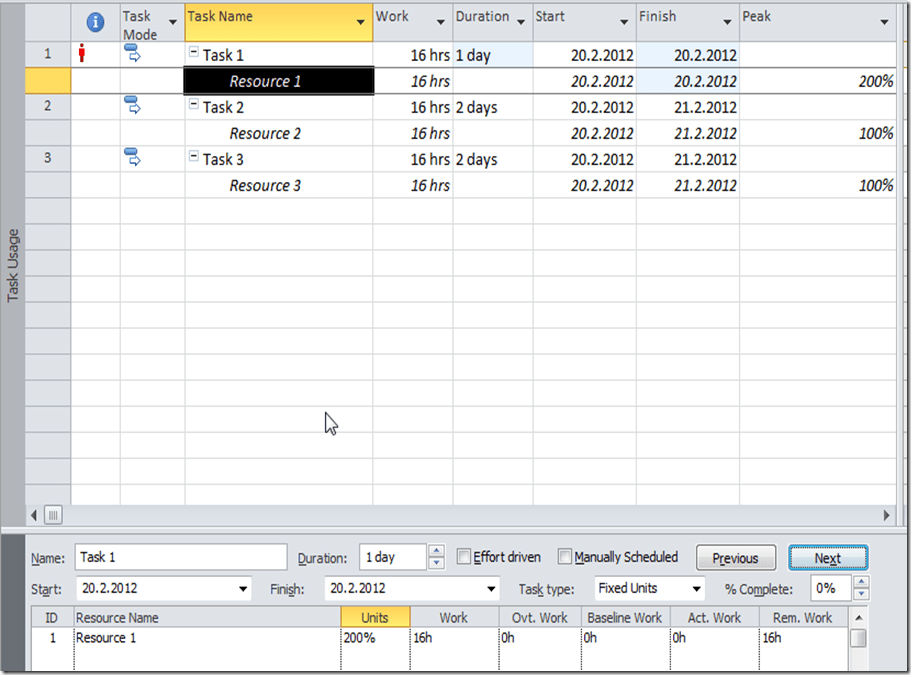
Task: Click the overallocation red person icon for Task 1
Action: [x=82, y=54]
